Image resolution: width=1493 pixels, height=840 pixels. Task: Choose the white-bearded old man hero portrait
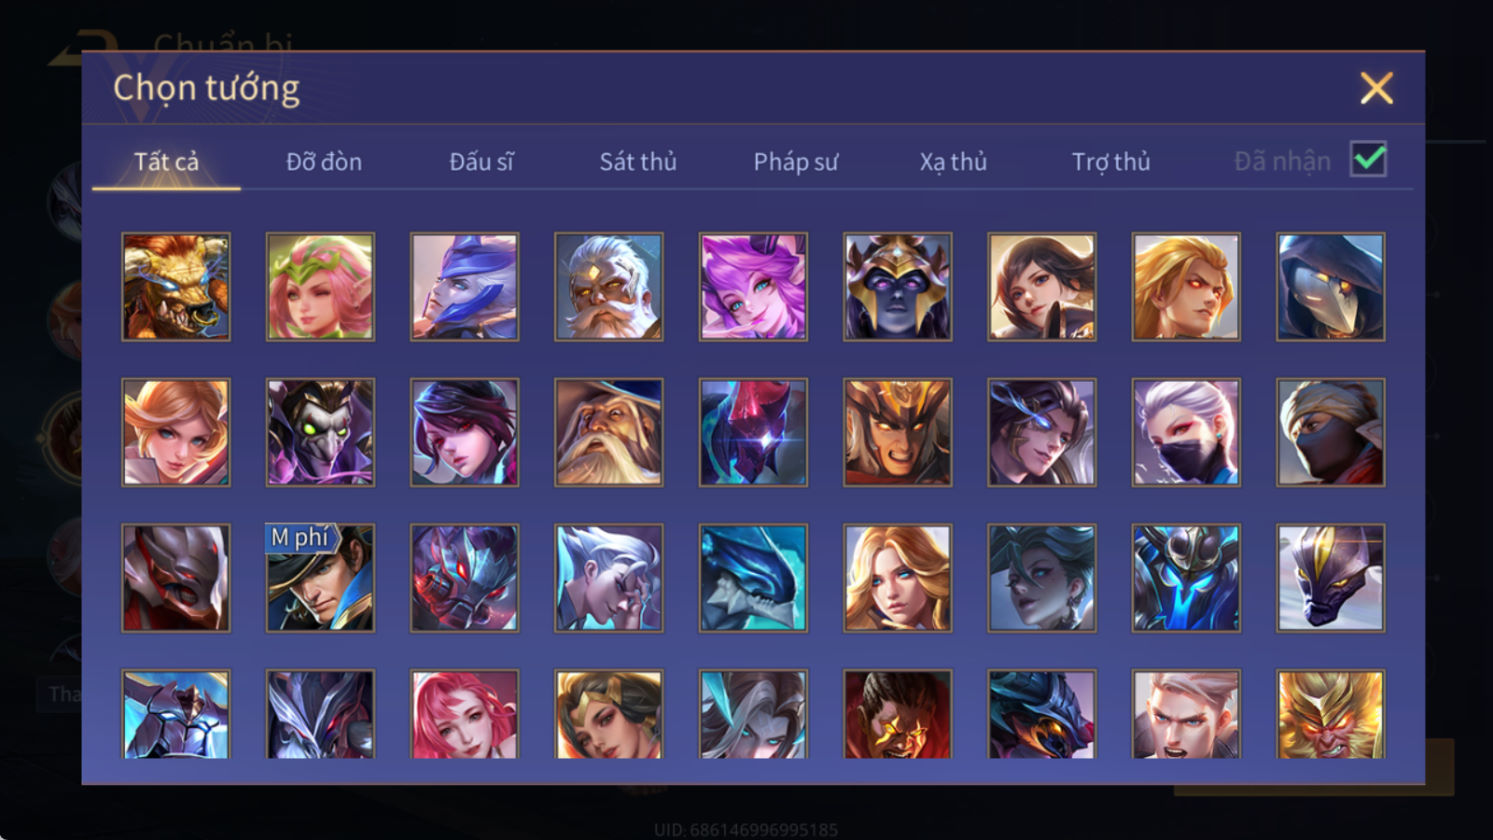(x=609, y=287)
